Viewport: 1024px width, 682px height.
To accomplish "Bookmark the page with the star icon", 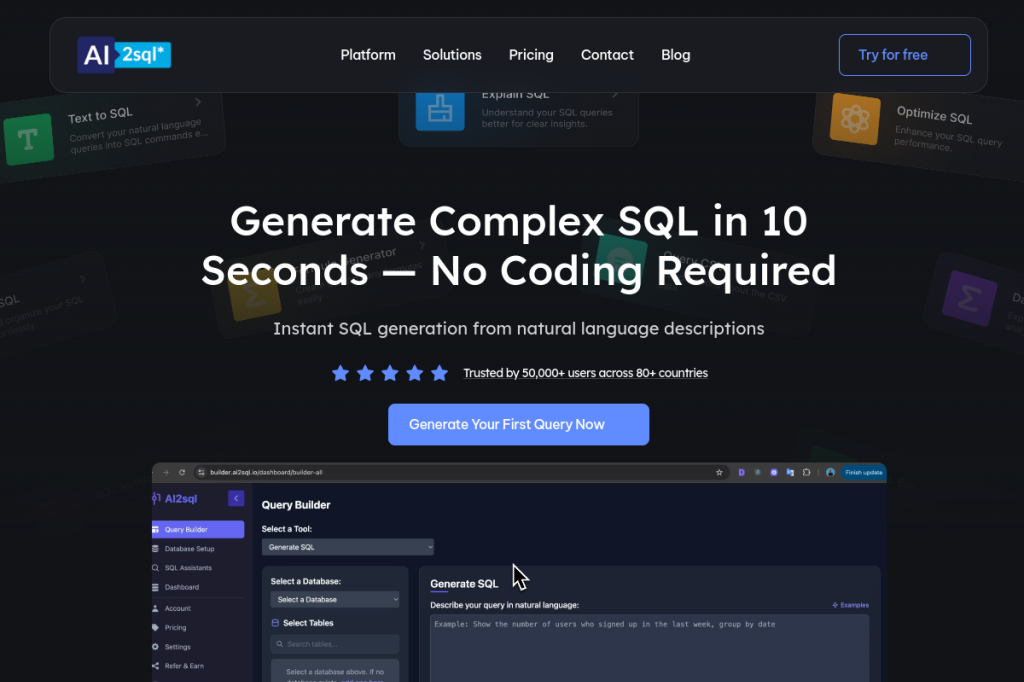I will click(x=719, y=472).
